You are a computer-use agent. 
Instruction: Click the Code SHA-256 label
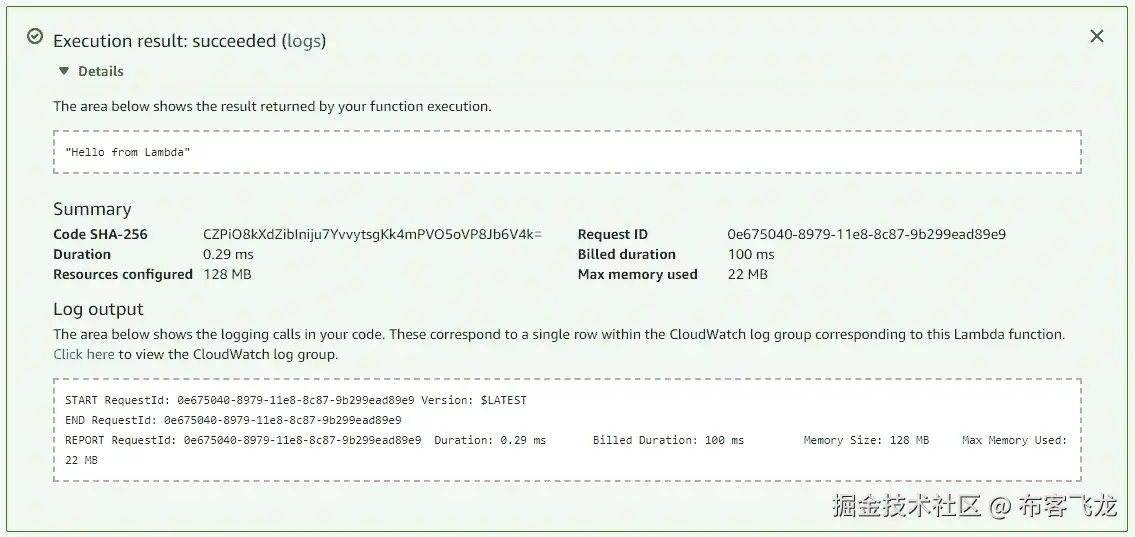[100, 234]
